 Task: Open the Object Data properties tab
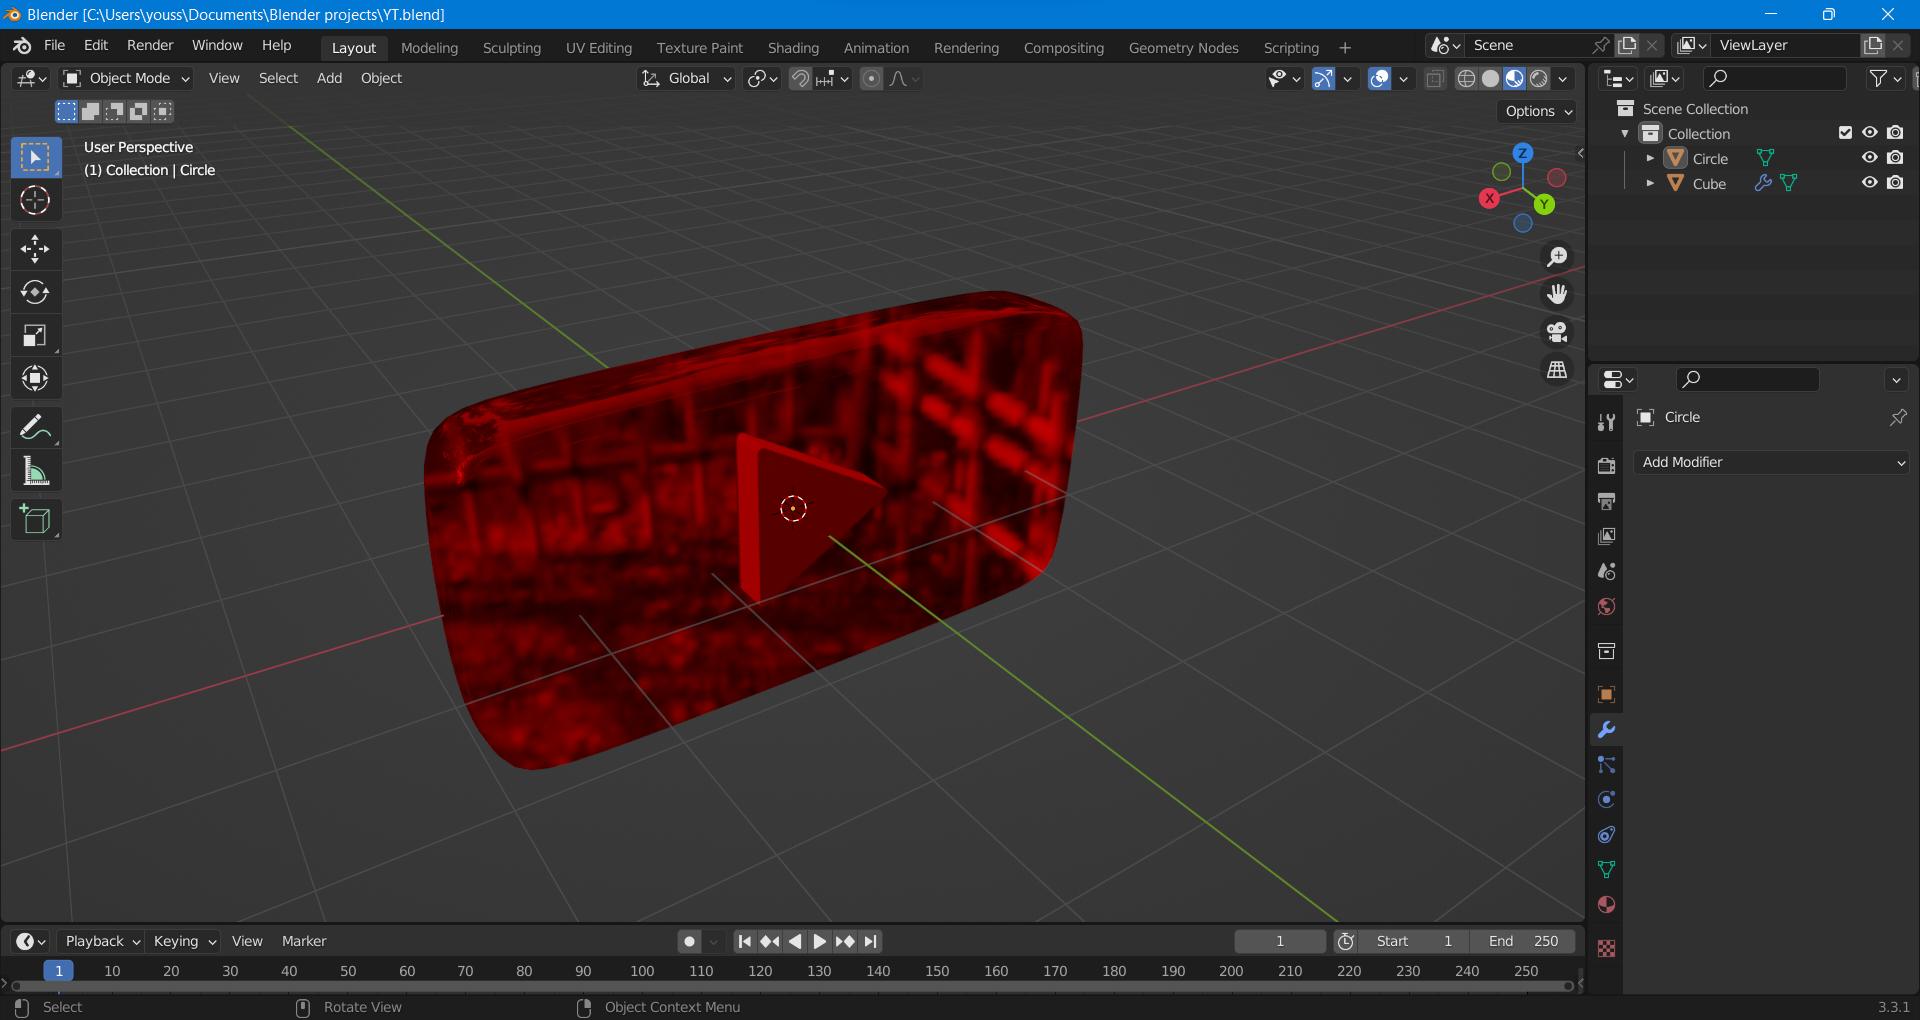coord(1606,870)
